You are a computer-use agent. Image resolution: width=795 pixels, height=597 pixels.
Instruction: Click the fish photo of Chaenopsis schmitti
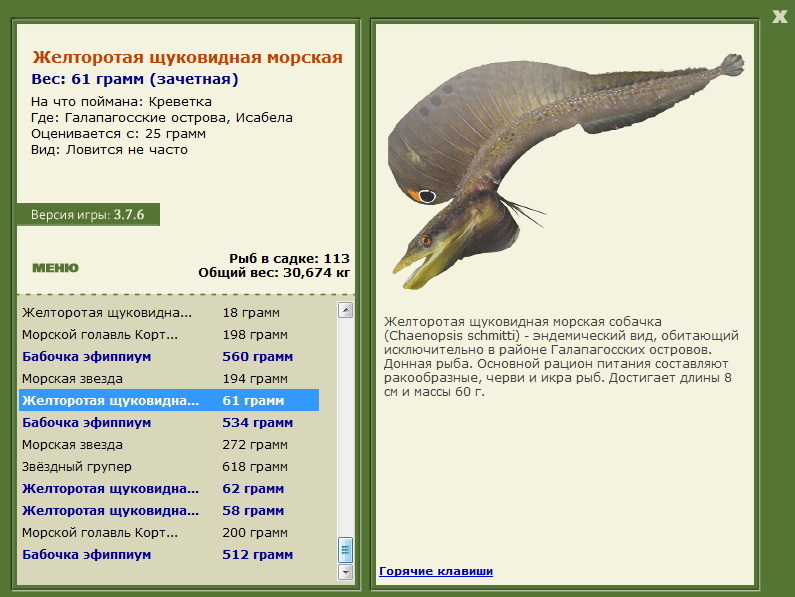point(565,170)
